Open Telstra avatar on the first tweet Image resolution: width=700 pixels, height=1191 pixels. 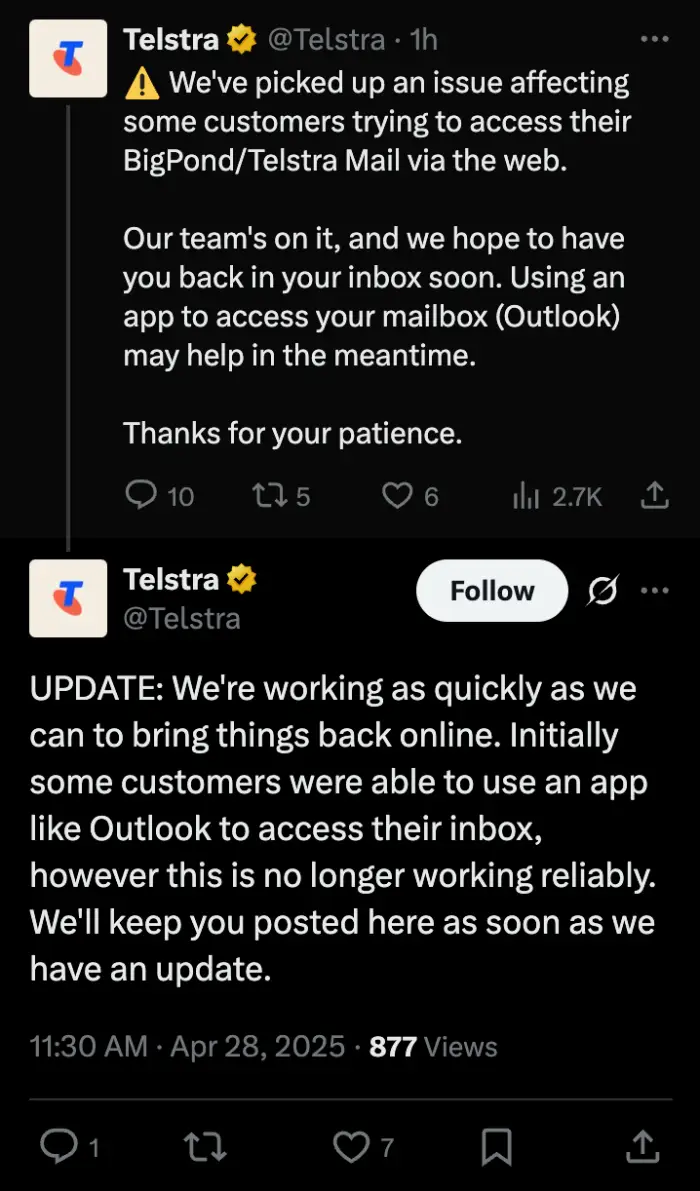tap(68, 58)
